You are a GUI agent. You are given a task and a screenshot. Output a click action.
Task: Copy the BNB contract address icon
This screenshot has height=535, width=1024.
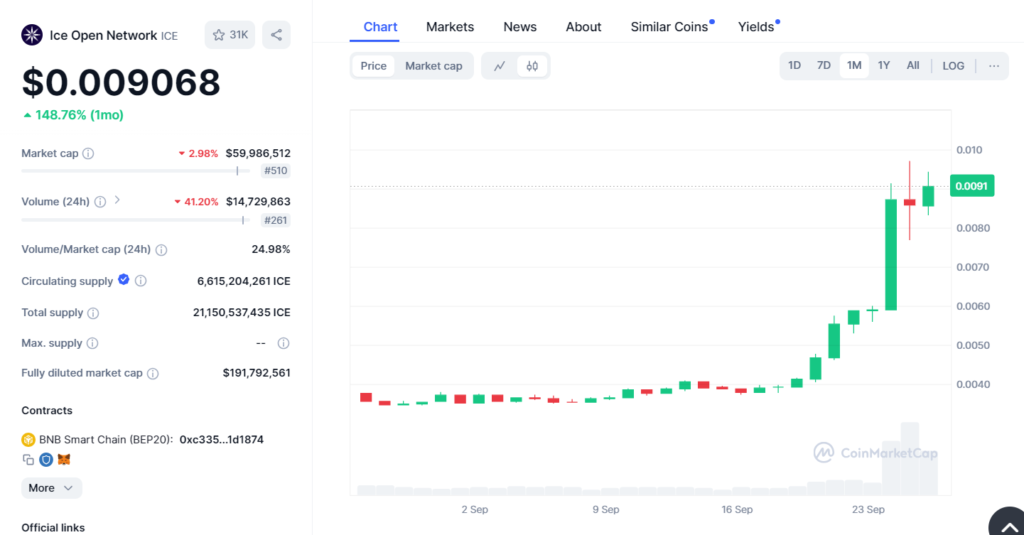click(x=28, y=460)
